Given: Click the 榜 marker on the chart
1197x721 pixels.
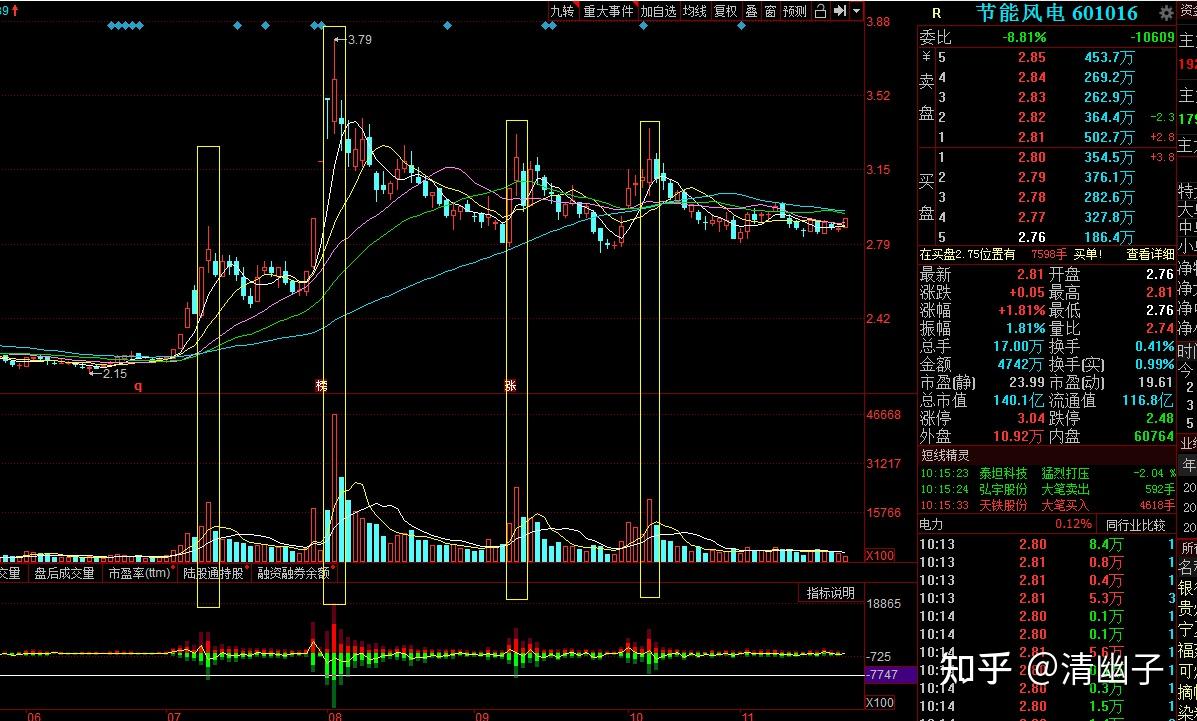Looking at the screenshot, I should click(321, 386).
